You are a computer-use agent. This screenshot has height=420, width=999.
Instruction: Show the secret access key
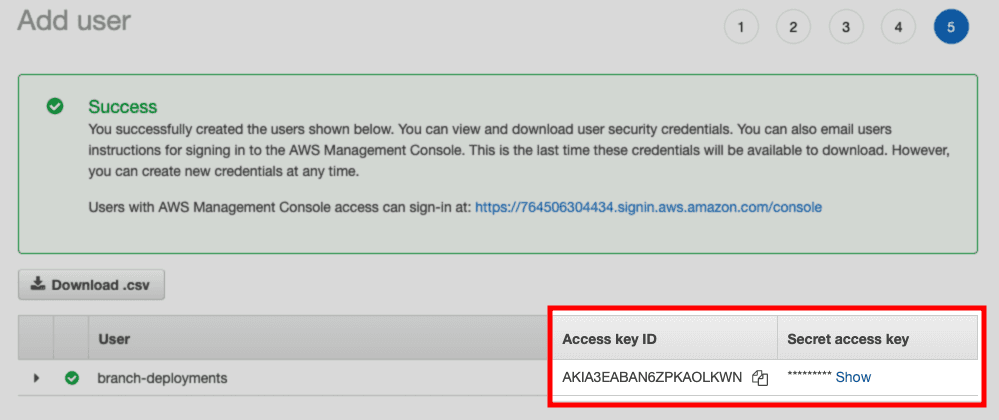(853, 377)
